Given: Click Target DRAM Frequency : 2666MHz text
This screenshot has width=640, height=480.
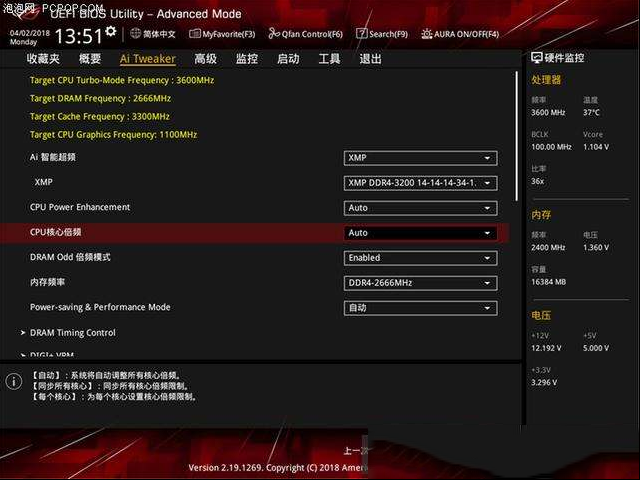Looking at the screenshot, I should pos(100,98).
